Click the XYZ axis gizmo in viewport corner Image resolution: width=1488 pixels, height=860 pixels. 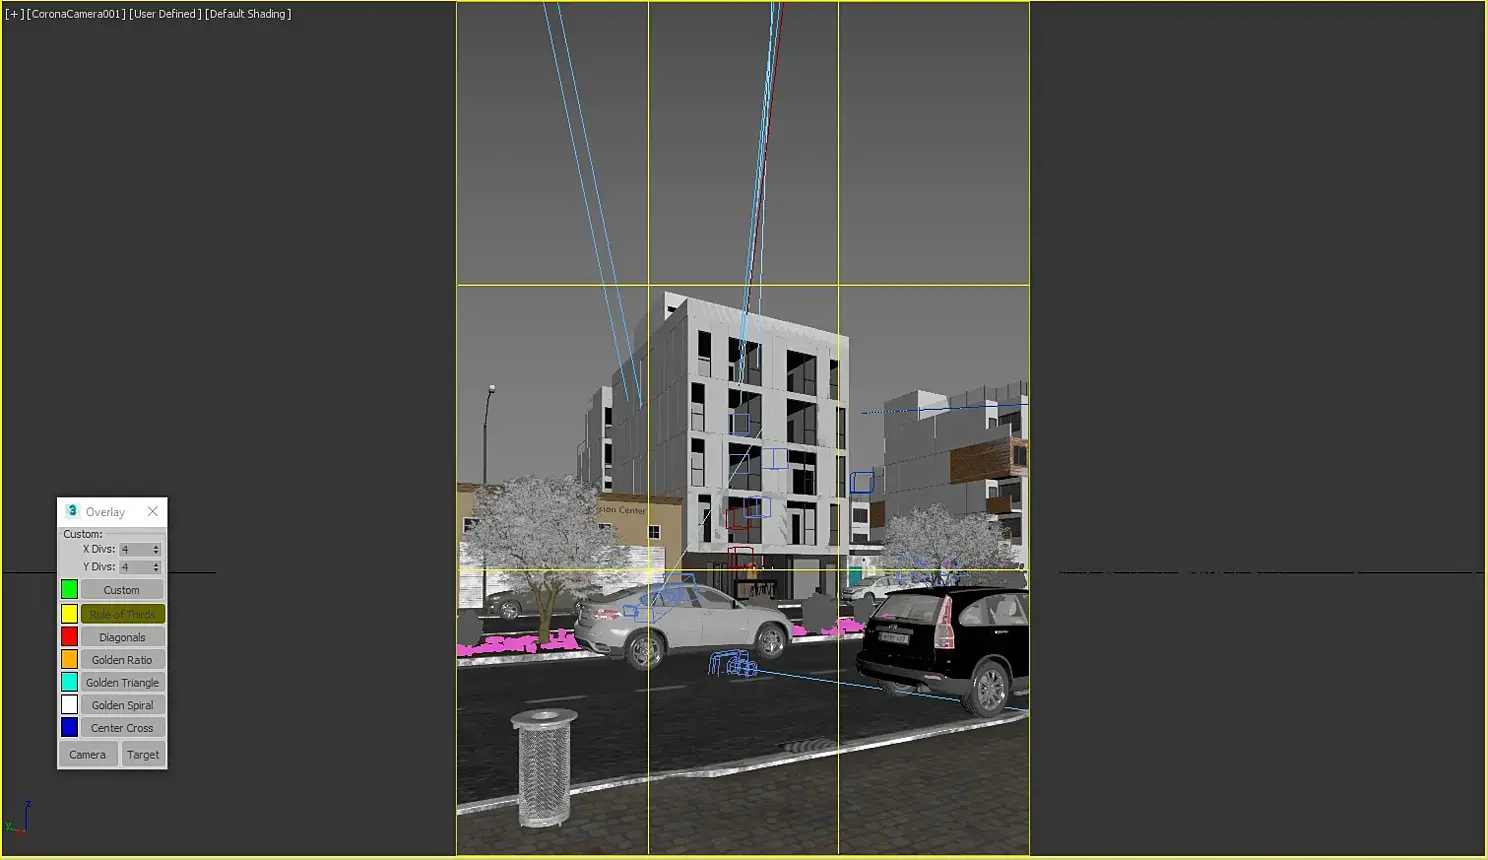point(18,817)
